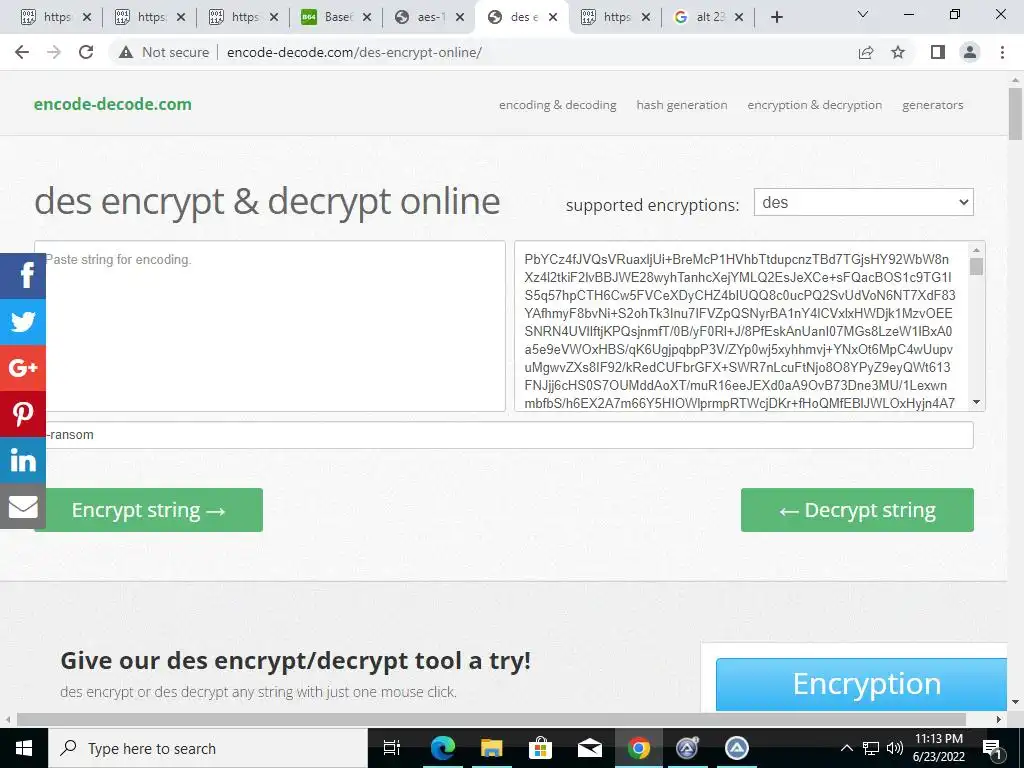The width and height of the screenshot is (1024, 768).
Task: Bookmark this page with the star icon
Action: (898, 52)
